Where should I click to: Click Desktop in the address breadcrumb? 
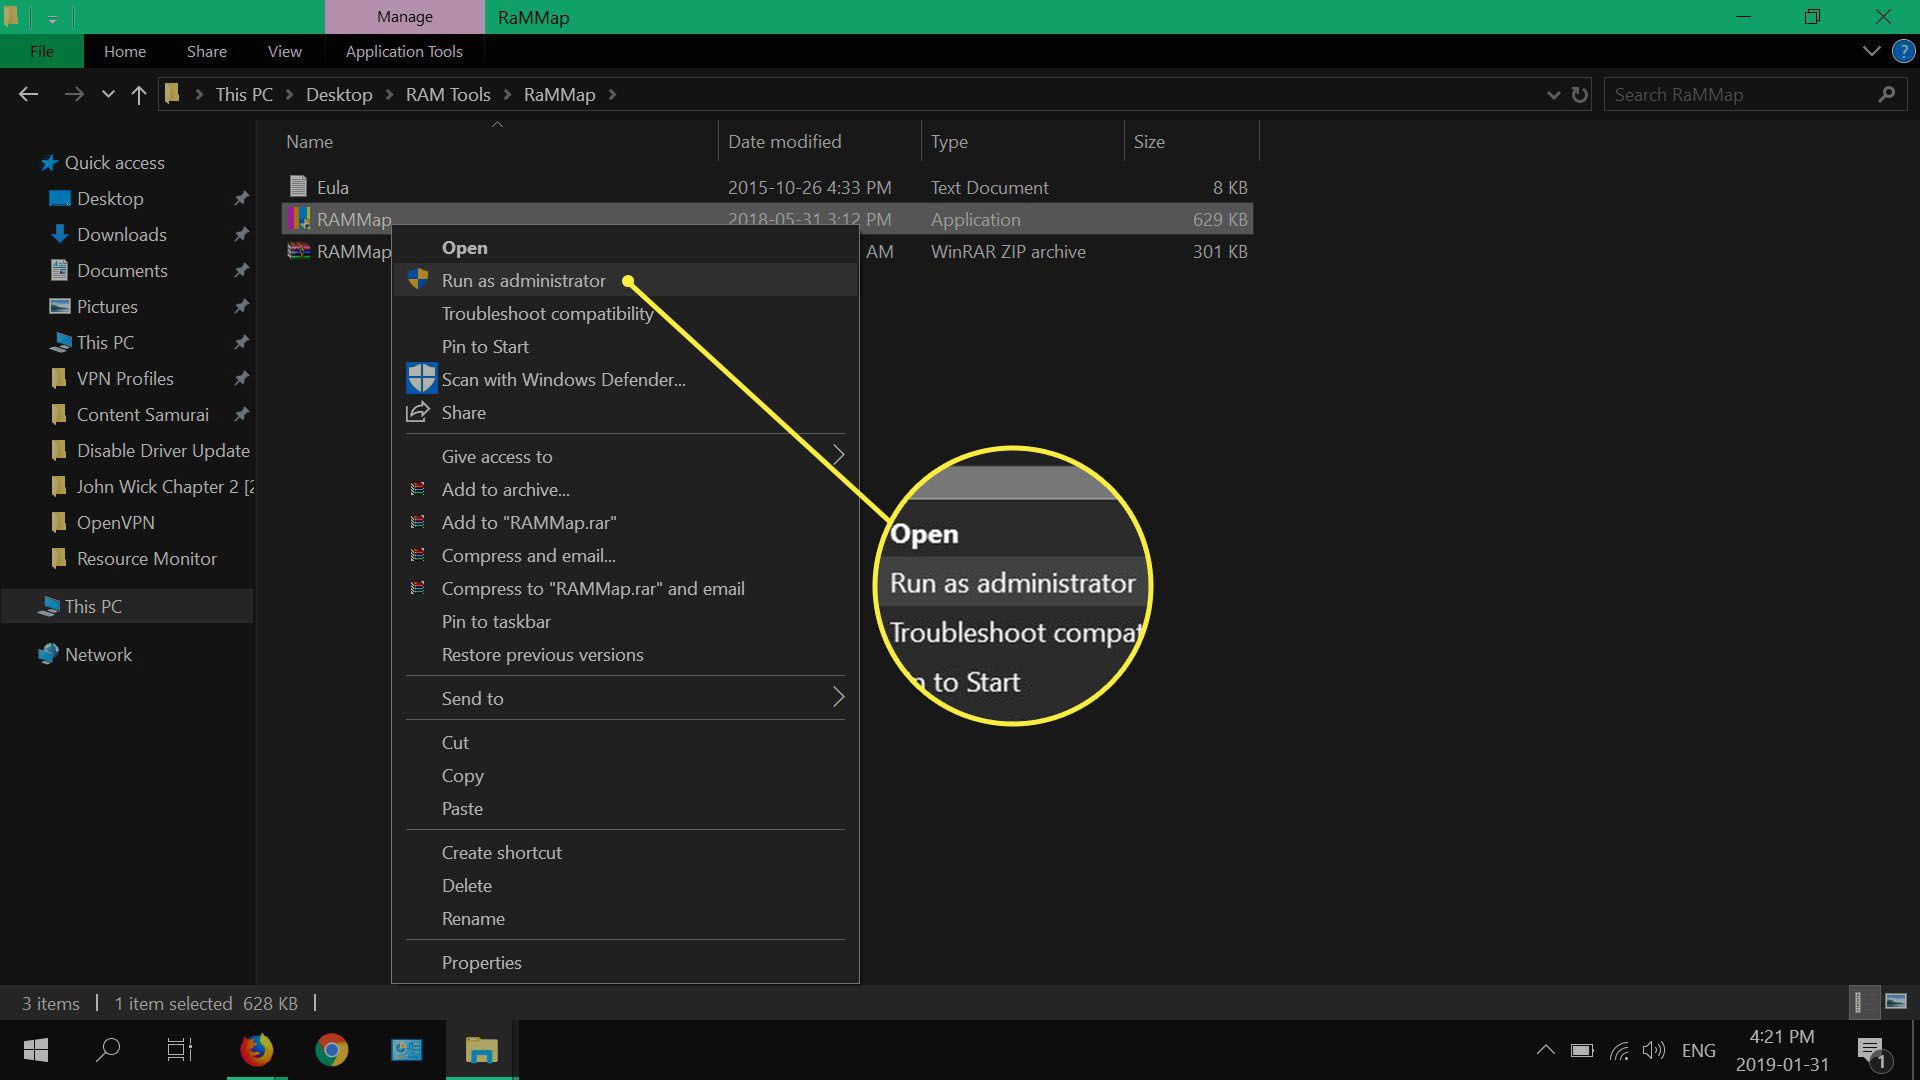[x=339, y=95]
